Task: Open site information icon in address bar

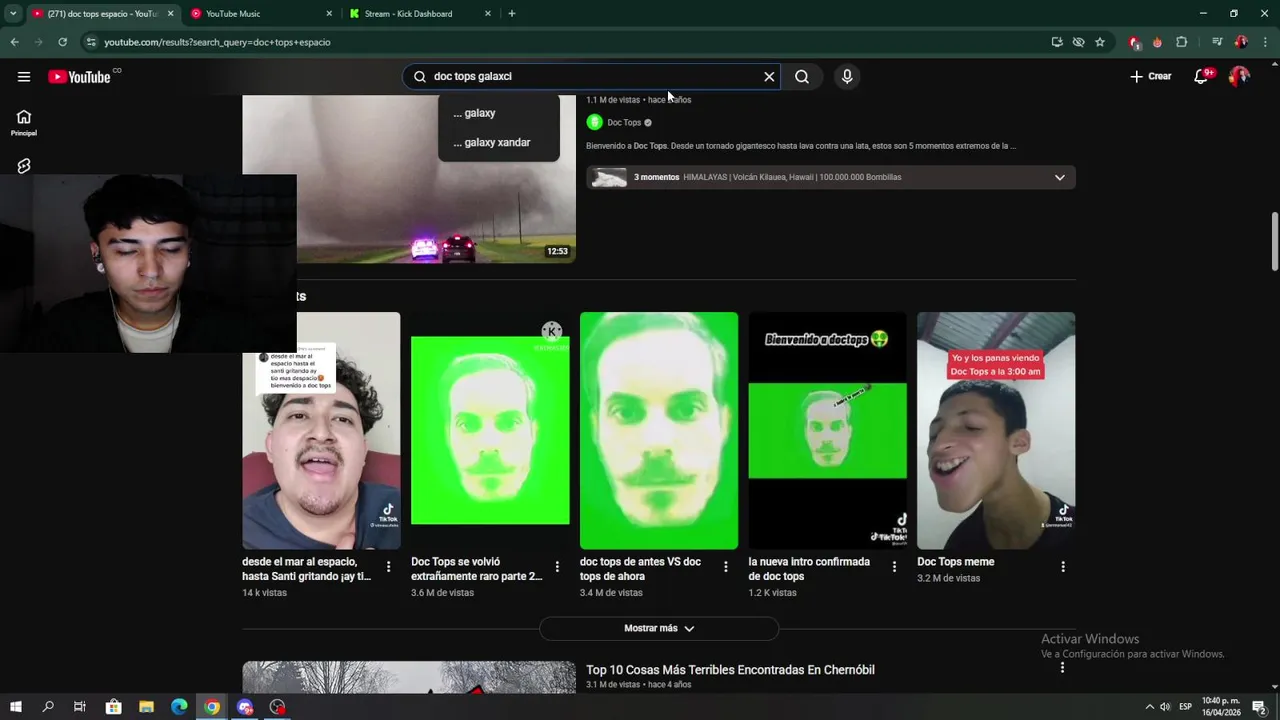Action: pyautogui.click(x=91, y=42)
